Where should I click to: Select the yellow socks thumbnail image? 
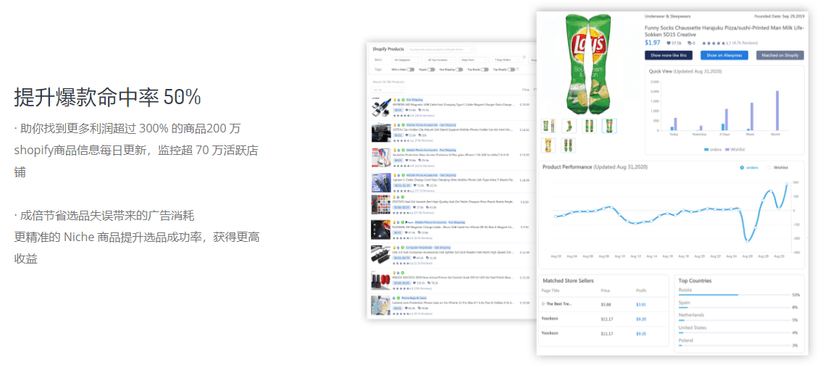tap(549, 145)
